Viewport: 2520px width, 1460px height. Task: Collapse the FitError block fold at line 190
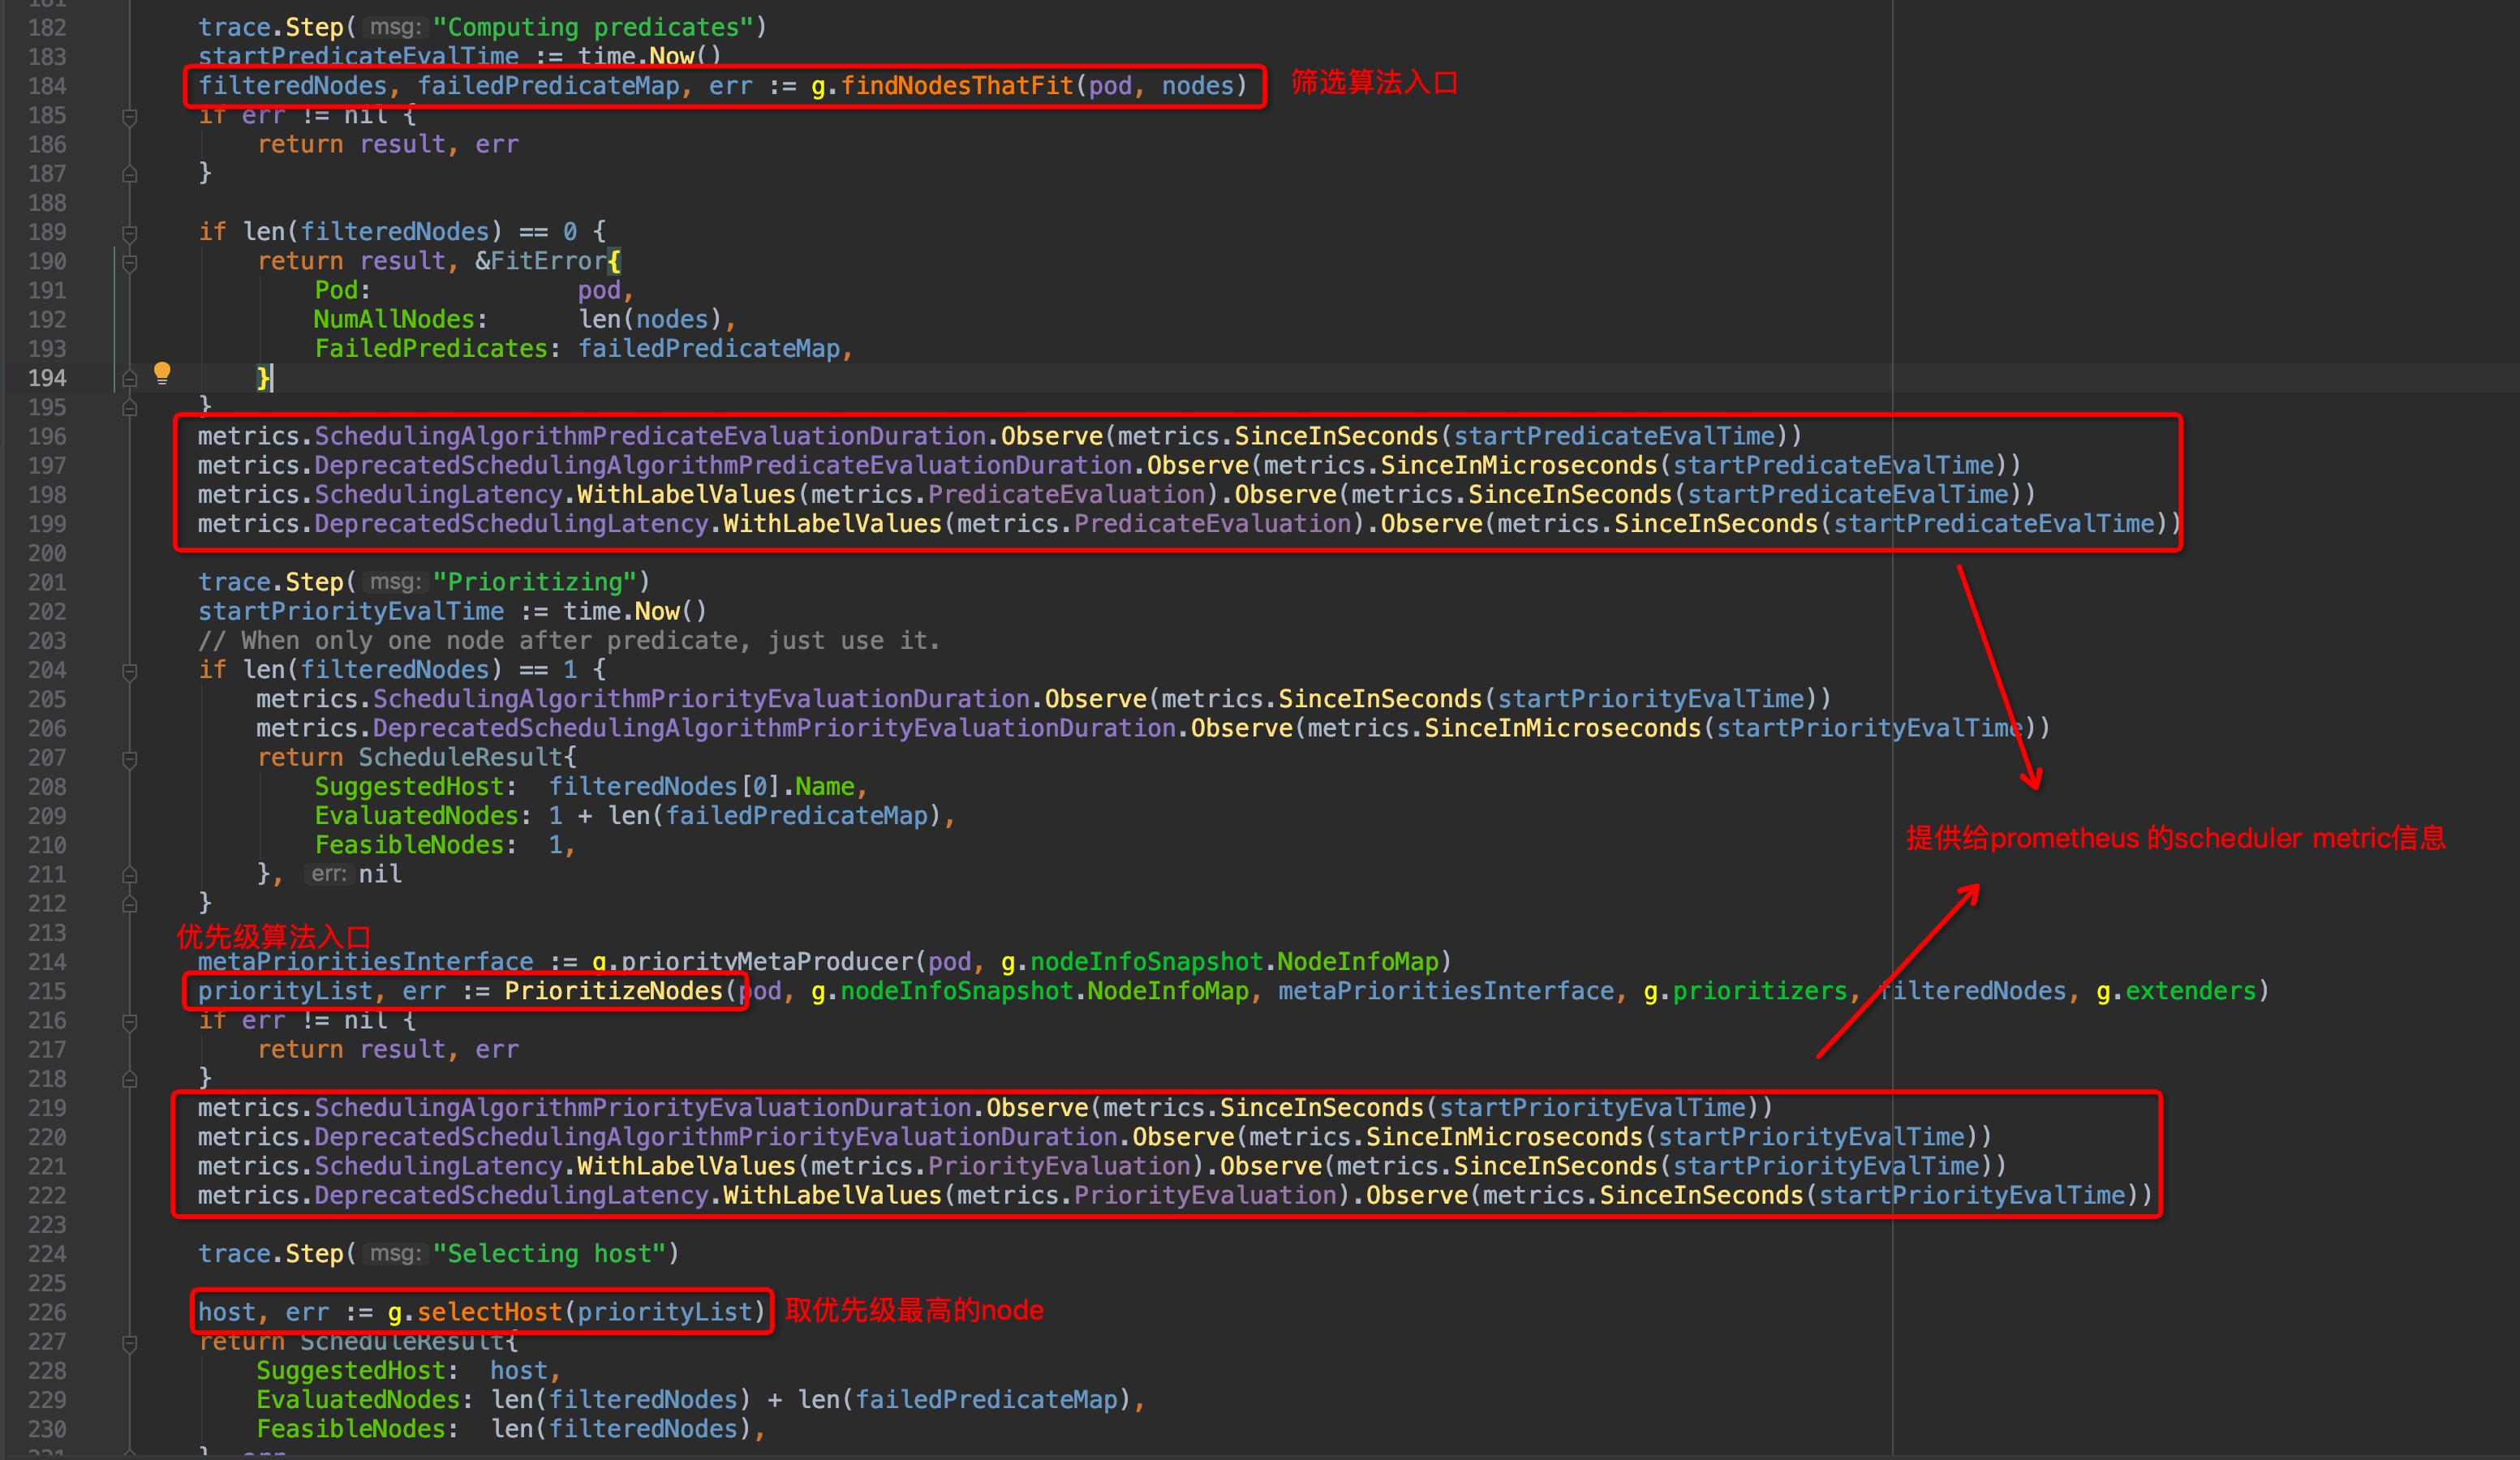pyautogui.click(x=130, y=263)
